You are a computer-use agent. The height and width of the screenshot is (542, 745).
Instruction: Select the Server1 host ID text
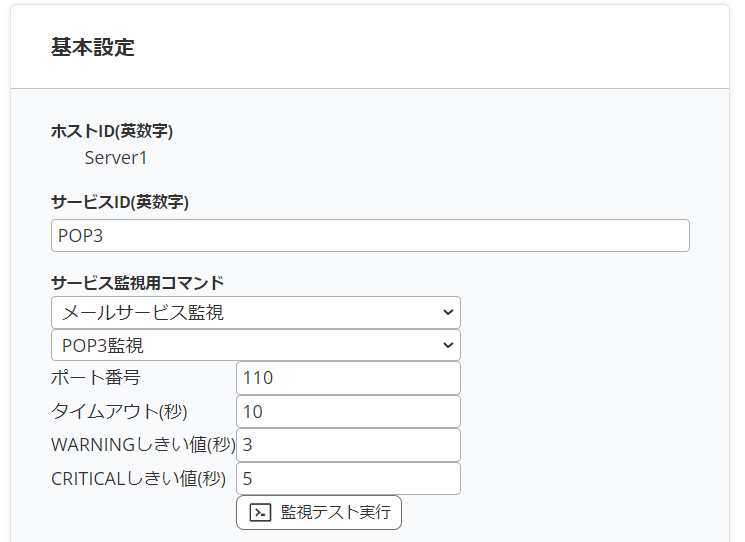pyautogui.click(x=116, y=158)
